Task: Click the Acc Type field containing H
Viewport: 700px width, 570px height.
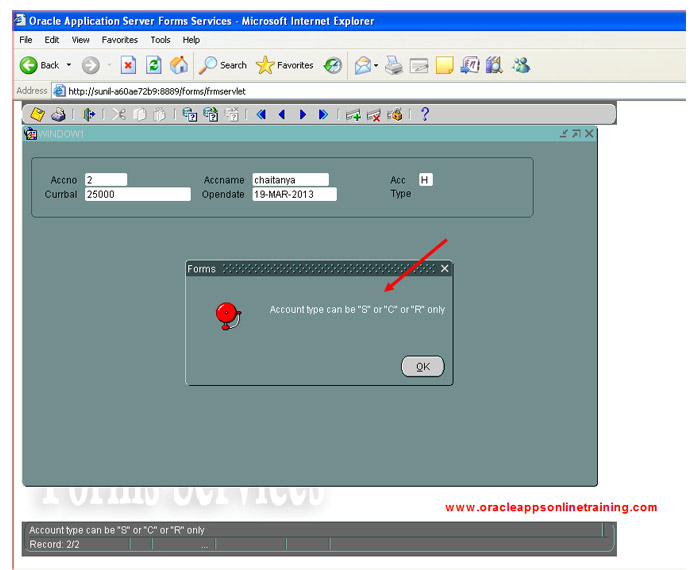Action: tap(425, 179)
